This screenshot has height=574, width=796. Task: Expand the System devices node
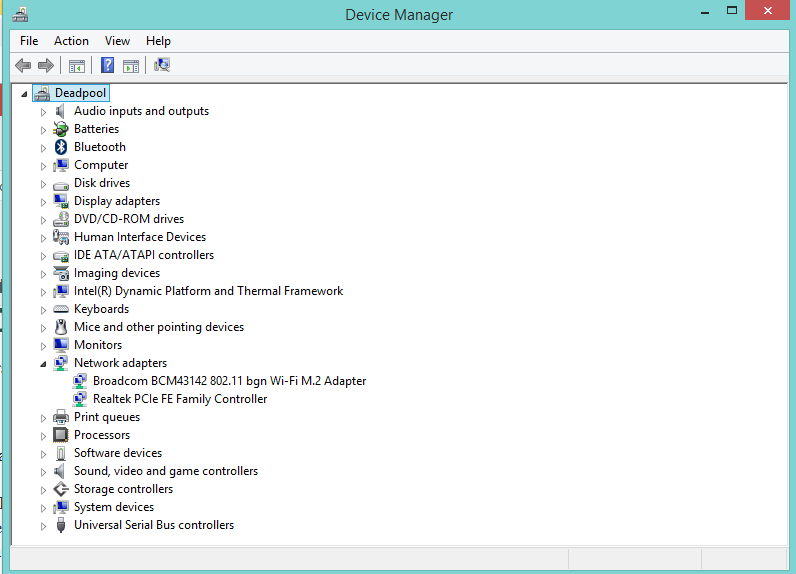tap(43, 508)
